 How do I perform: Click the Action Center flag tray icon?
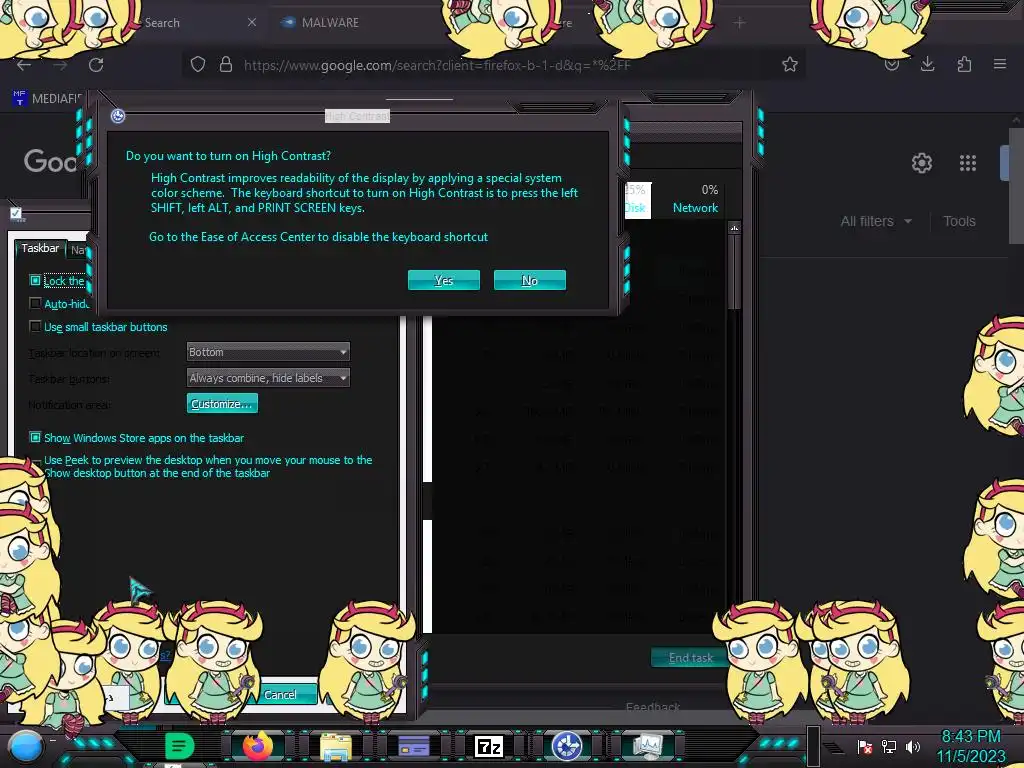(864, 746)
